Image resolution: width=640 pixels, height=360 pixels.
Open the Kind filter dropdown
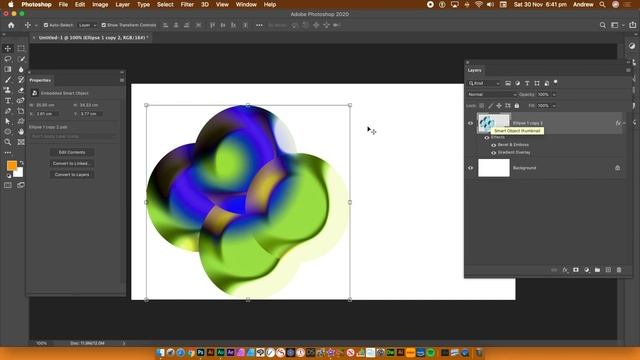484,83
